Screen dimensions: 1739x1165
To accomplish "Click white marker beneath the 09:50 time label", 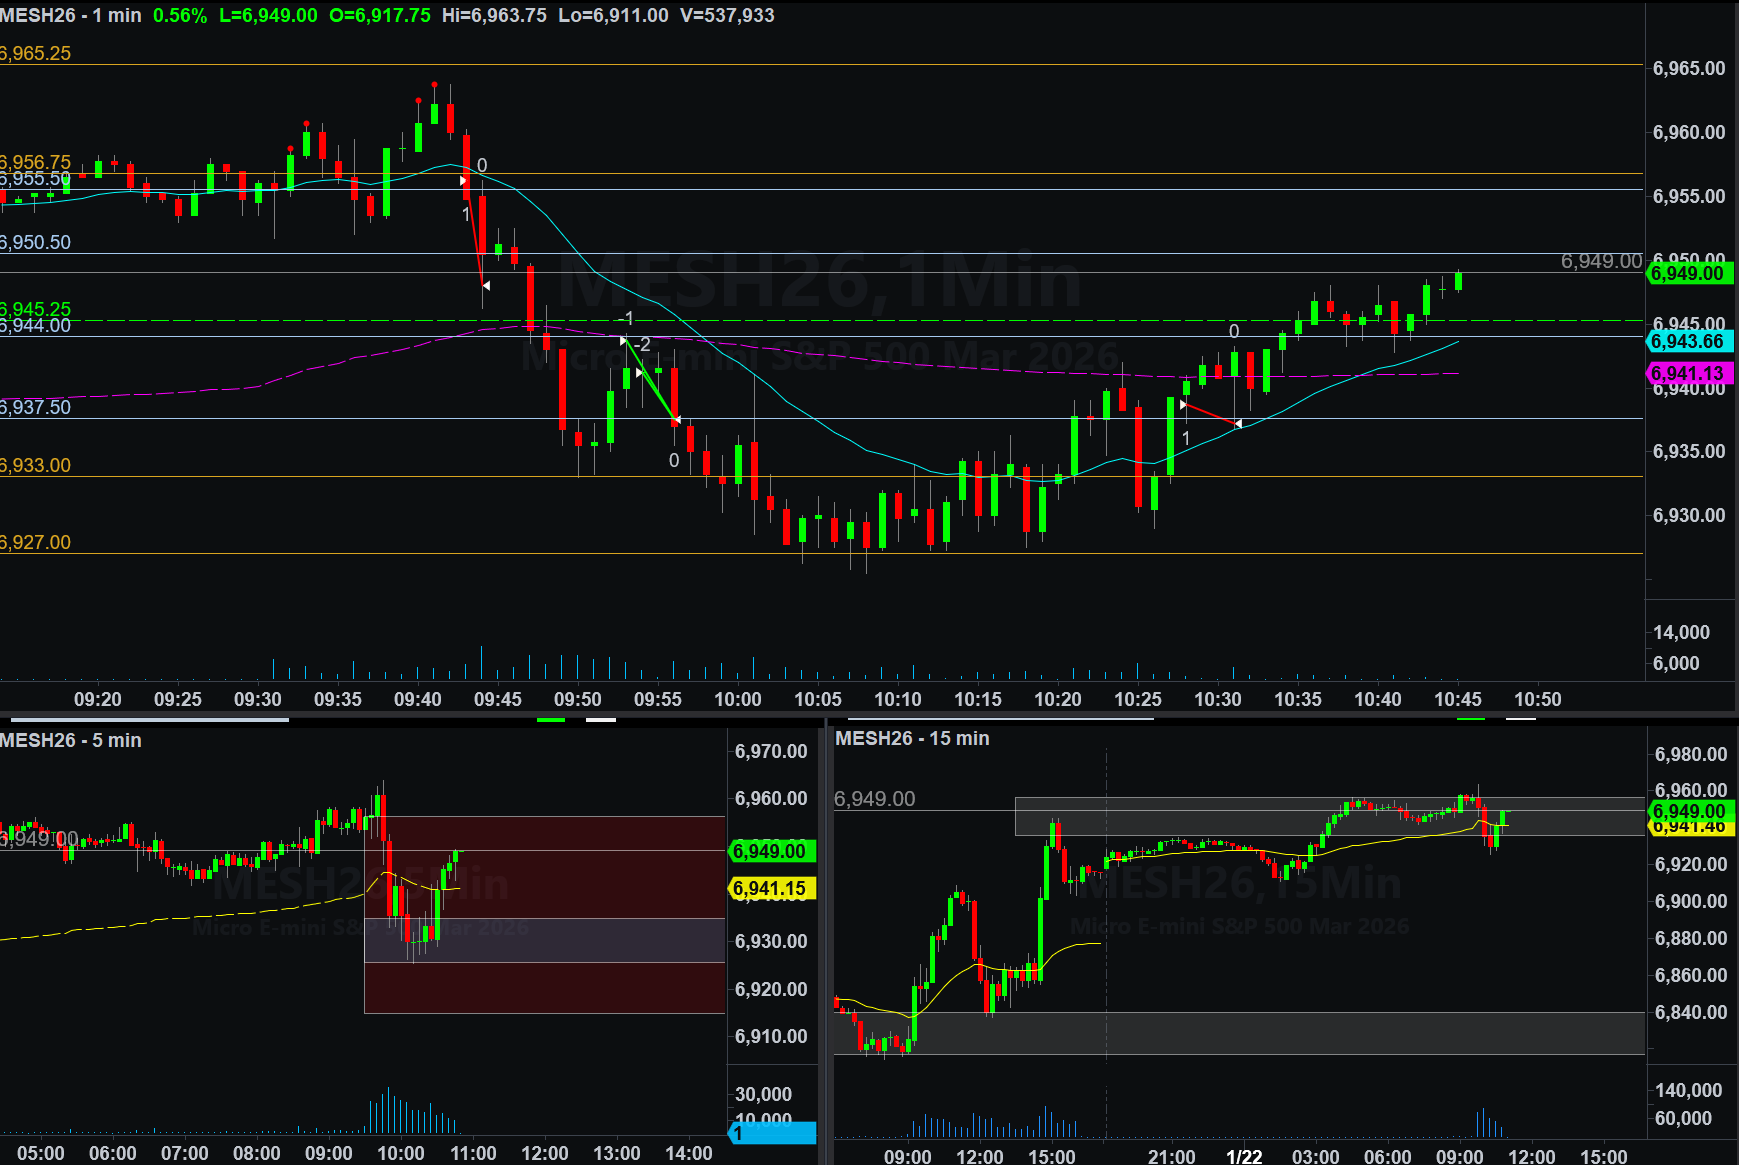I will pyautogui.click(x=600, y=719).
